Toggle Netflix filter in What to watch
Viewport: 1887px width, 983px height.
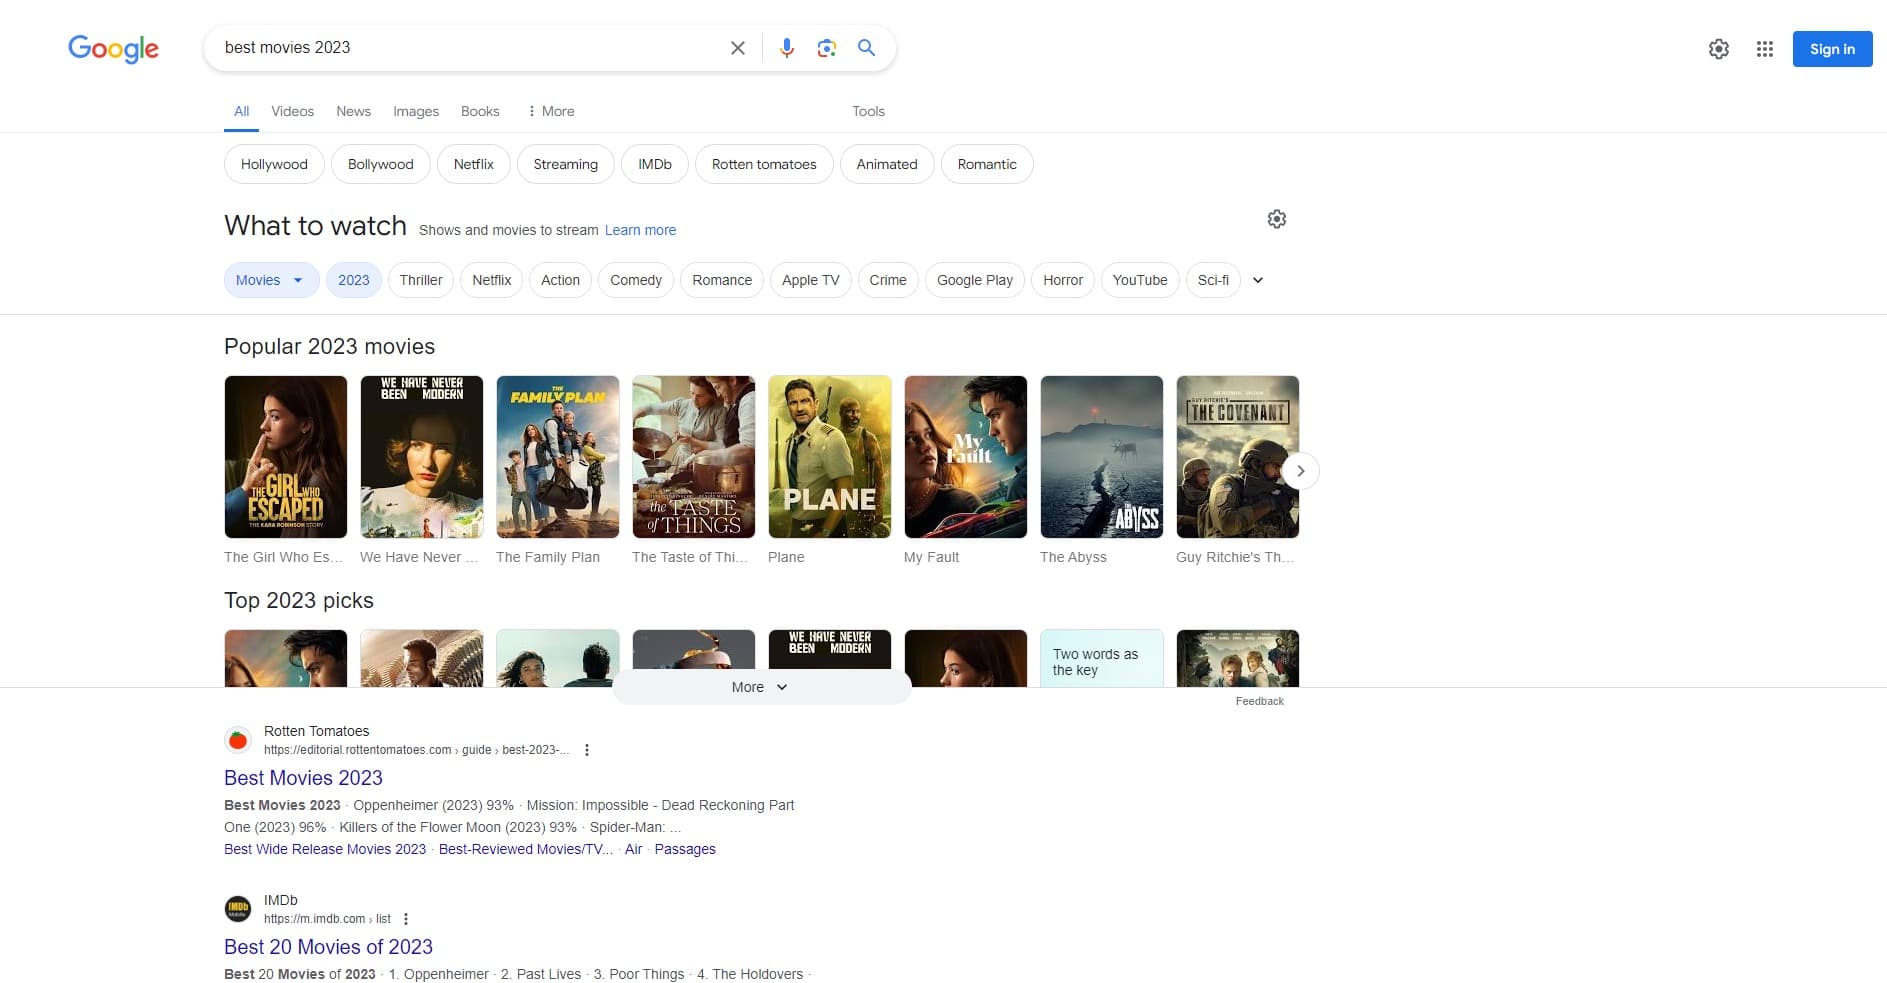(492, 280)
